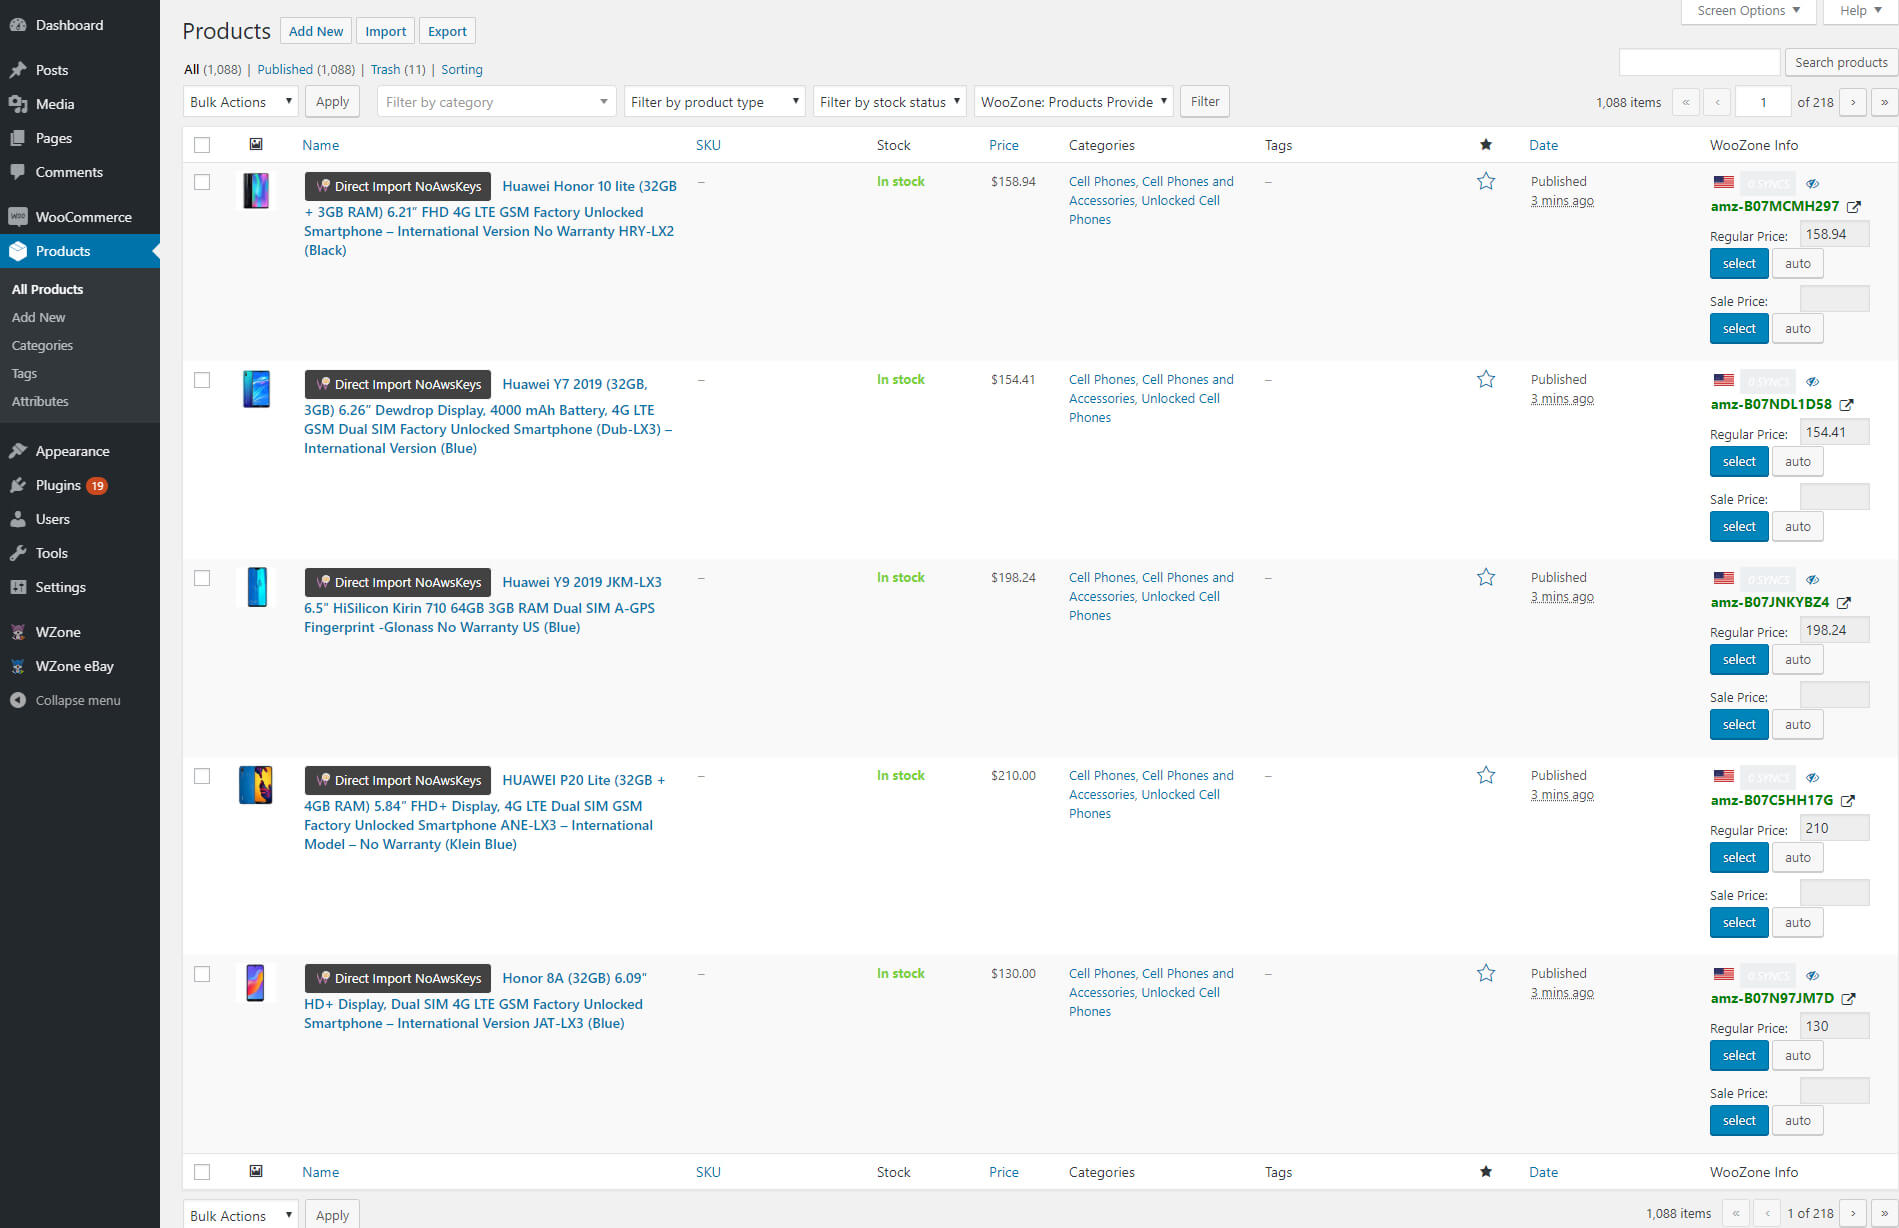
Task: Click the current page number field
Action: click(1763, 102)
